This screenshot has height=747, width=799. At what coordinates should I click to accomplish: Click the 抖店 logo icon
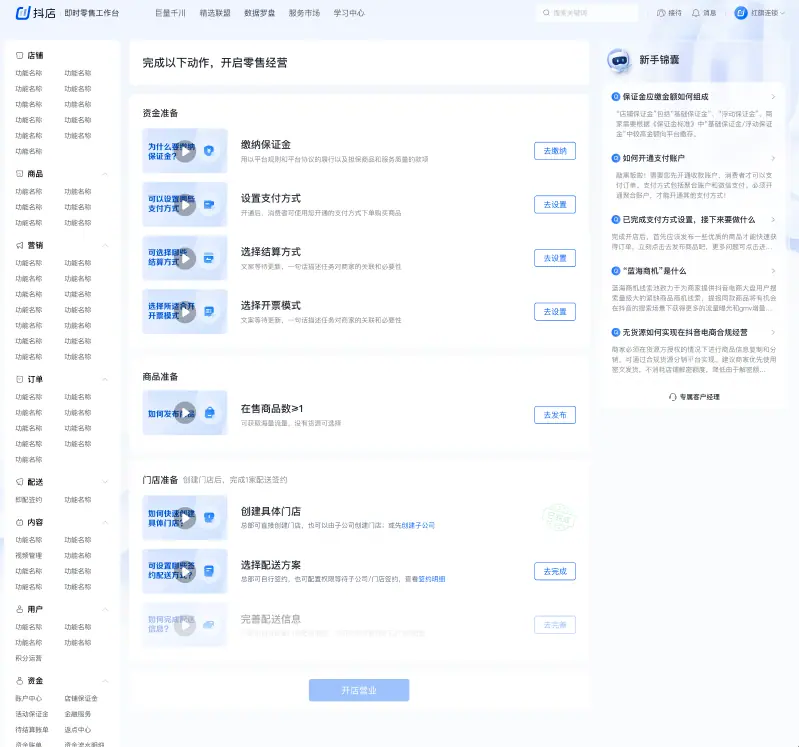pos(23,13)
